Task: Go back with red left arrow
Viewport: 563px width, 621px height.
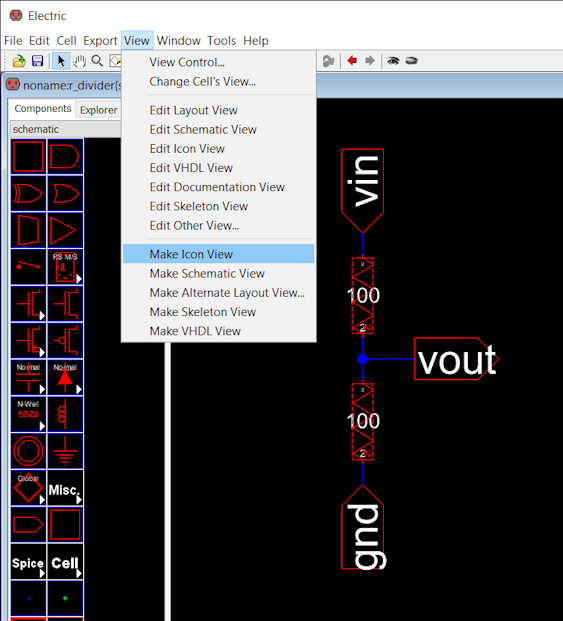Action: pyautogui.click(x=352, y=61)
